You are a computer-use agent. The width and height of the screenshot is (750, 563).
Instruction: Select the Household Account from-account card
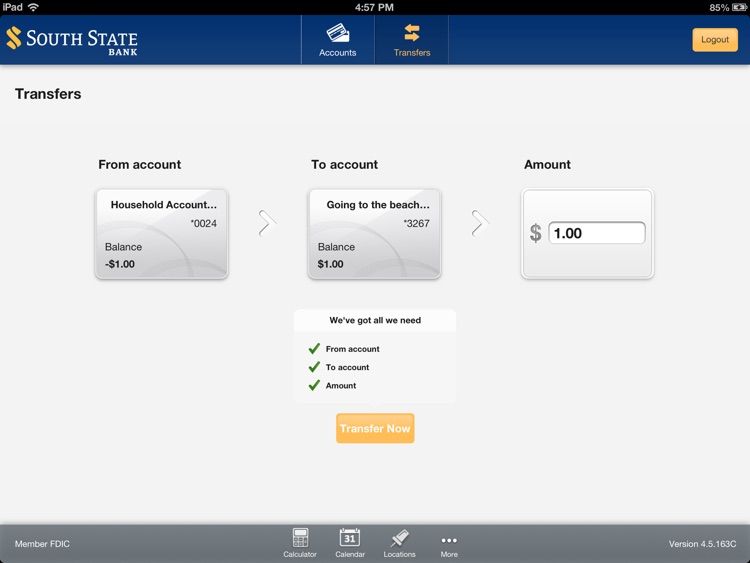pyautogui.click(x=162, y=234)
